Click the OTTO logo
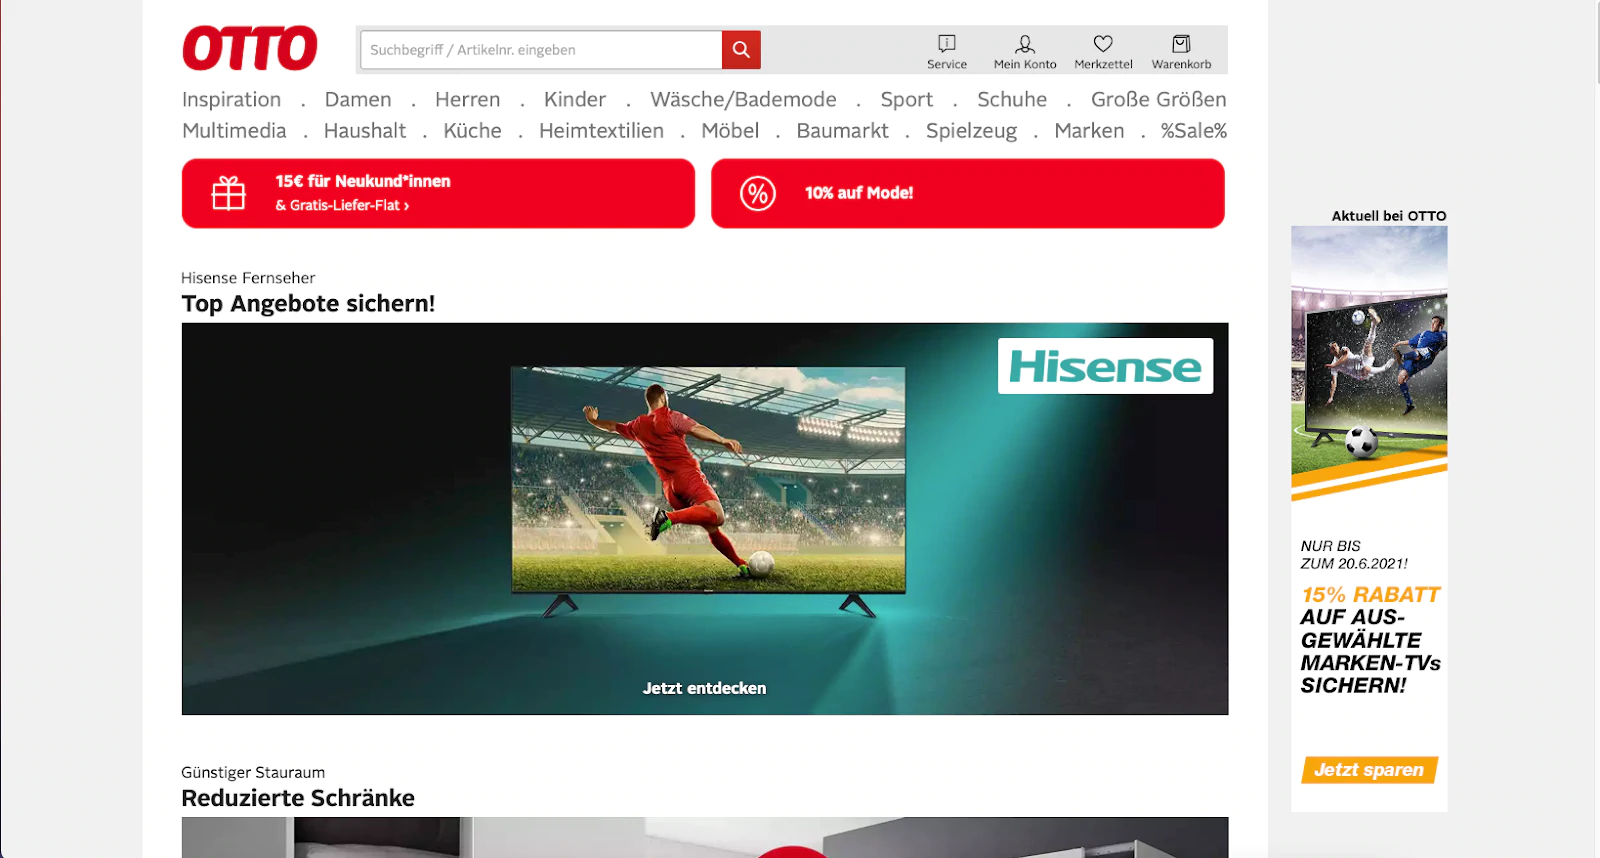1600x858 pixels. pyautogui.click(x=250, y=48)
